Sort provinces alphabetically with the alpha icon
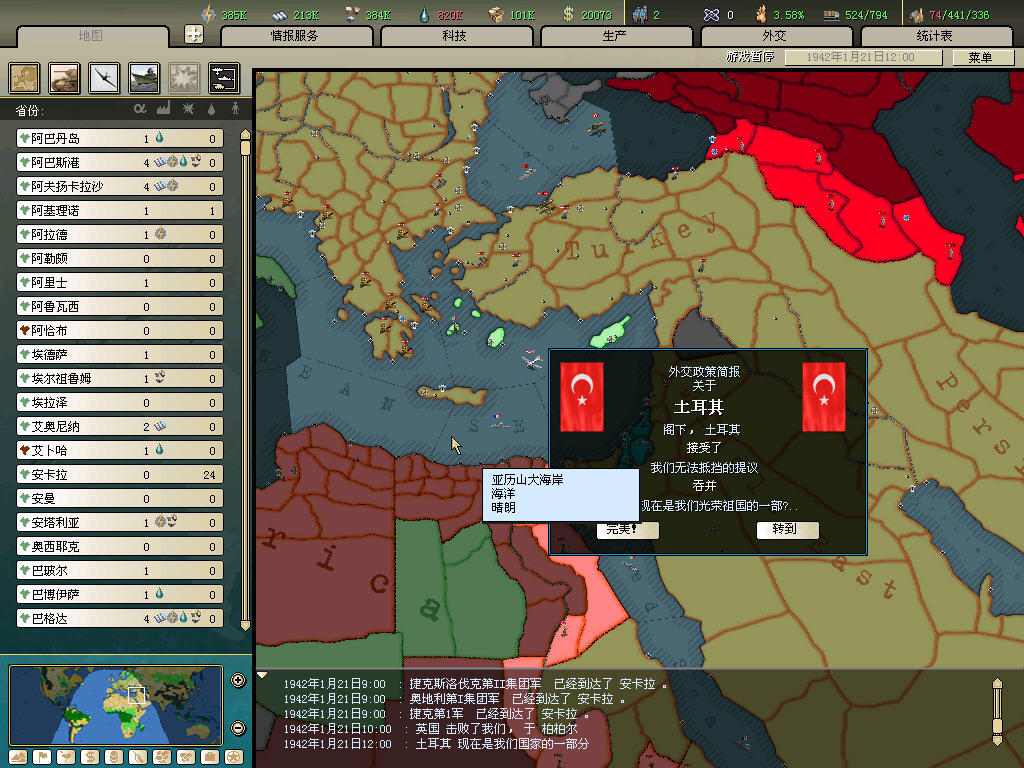This screenshot has width=1024, height=768. 140,108
